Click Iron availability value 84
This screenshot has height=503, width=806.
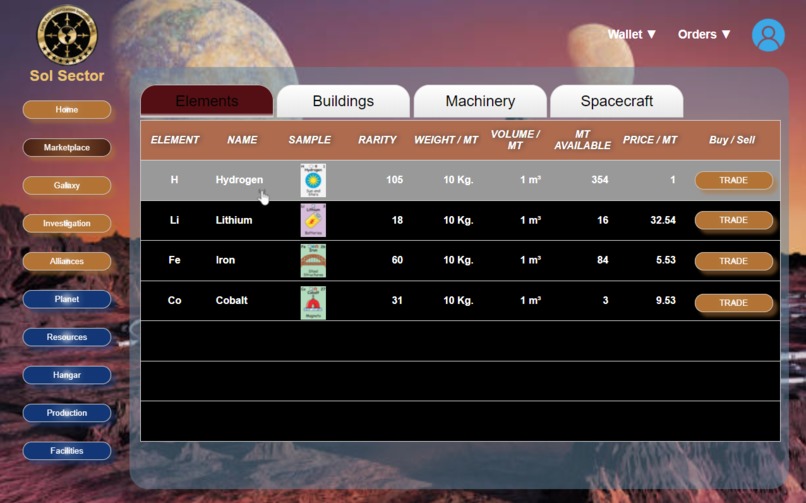pos(603,260)
